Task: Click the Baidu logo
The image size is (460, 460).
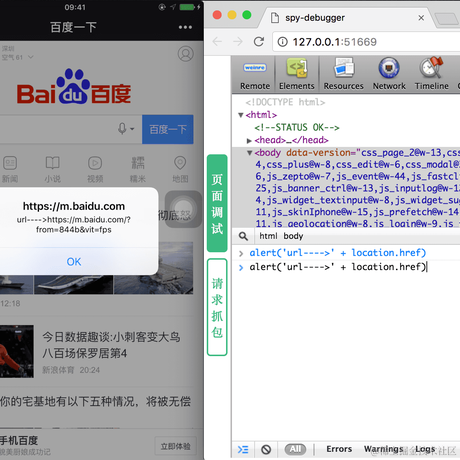Action: (74, 86)
